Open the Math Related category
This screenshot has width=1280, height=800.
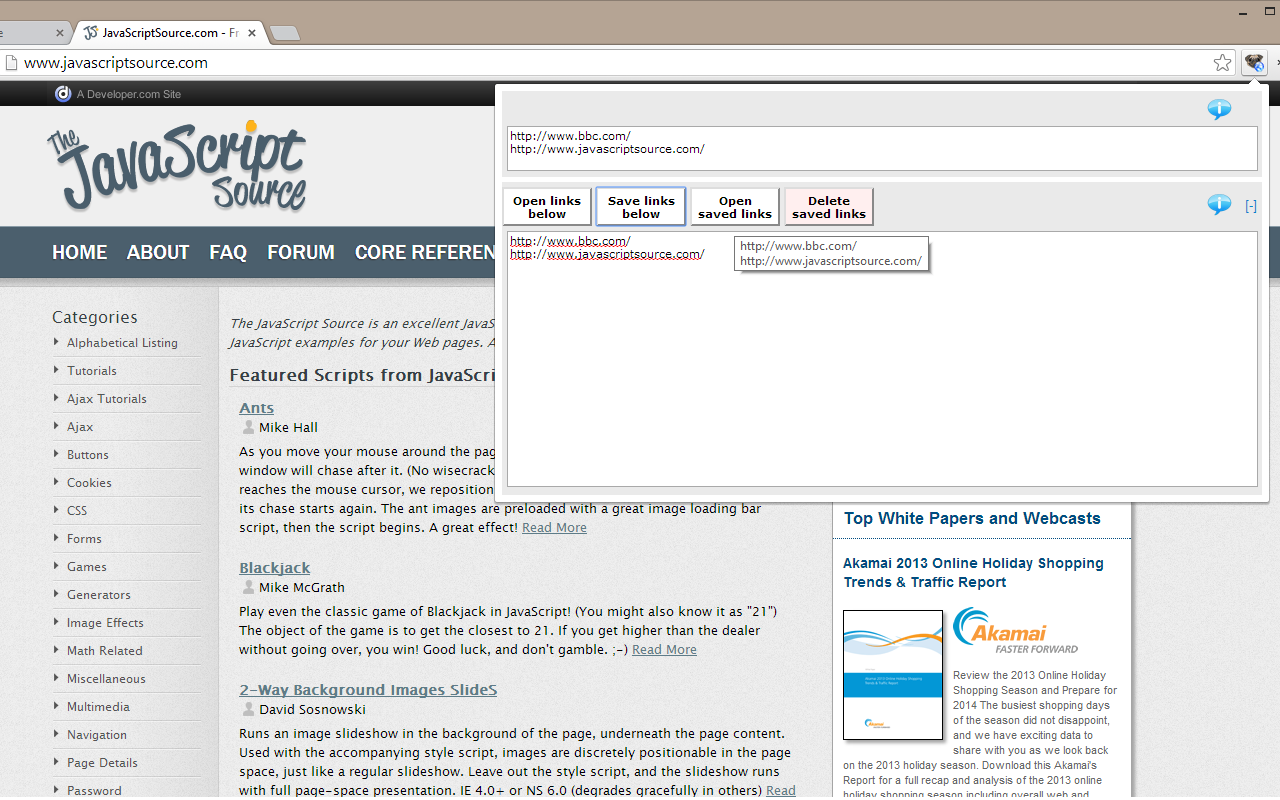click(105, 651)
